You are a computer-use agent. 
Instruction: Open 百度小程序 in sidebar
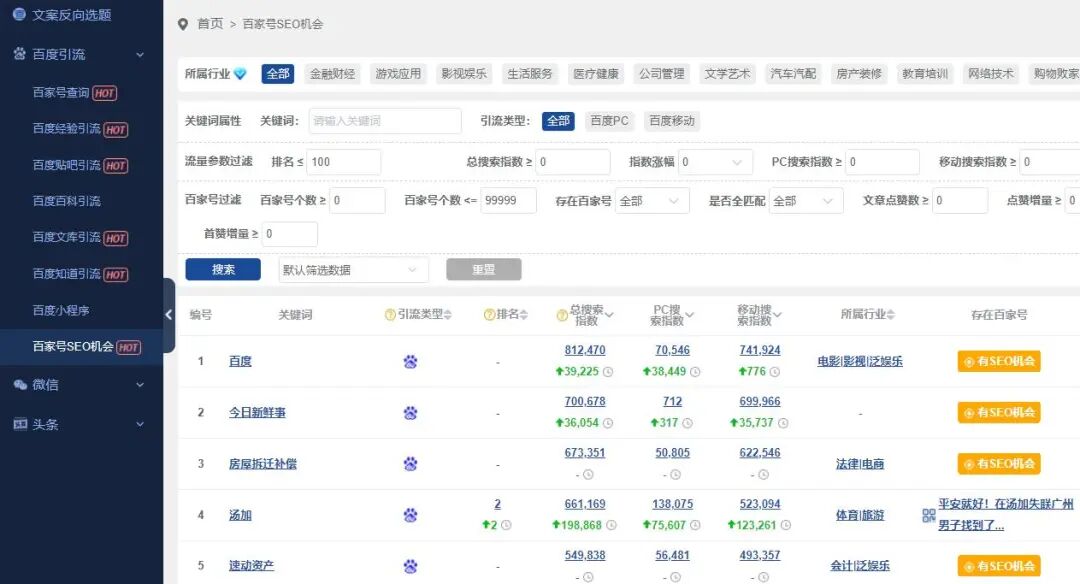coord(61,311)
